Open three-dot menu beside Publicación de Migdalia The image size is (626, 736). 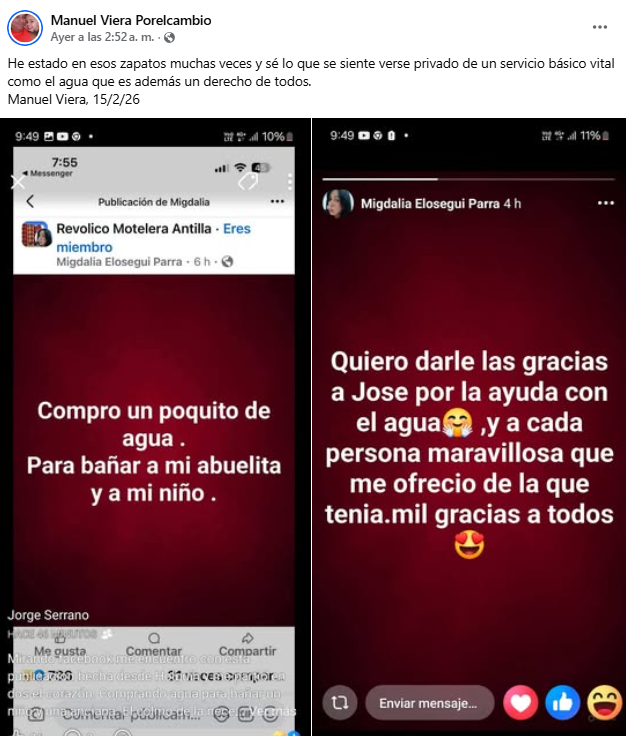pyautogui.click(x=277, y=201)
